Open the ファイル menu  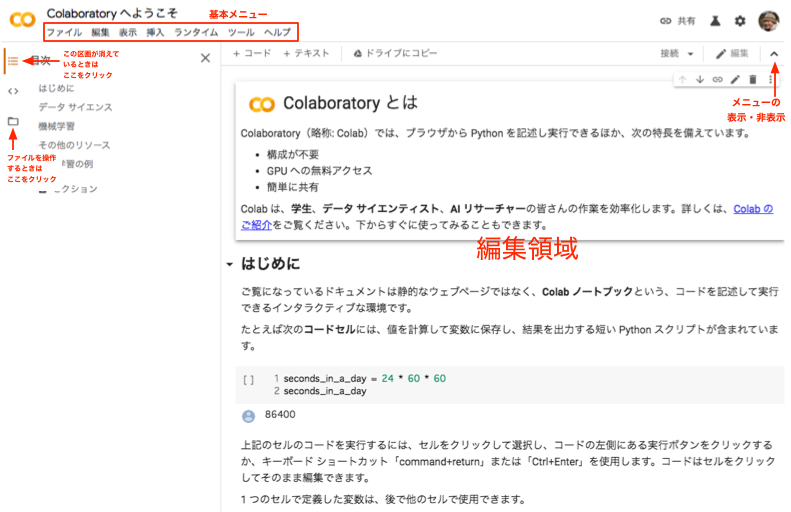[x=64, y=32]
